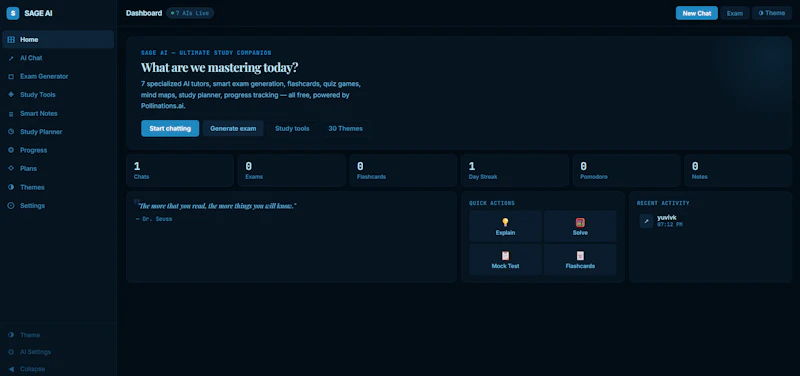Click the Home grid icon in sidebar

tap(11, 40)
